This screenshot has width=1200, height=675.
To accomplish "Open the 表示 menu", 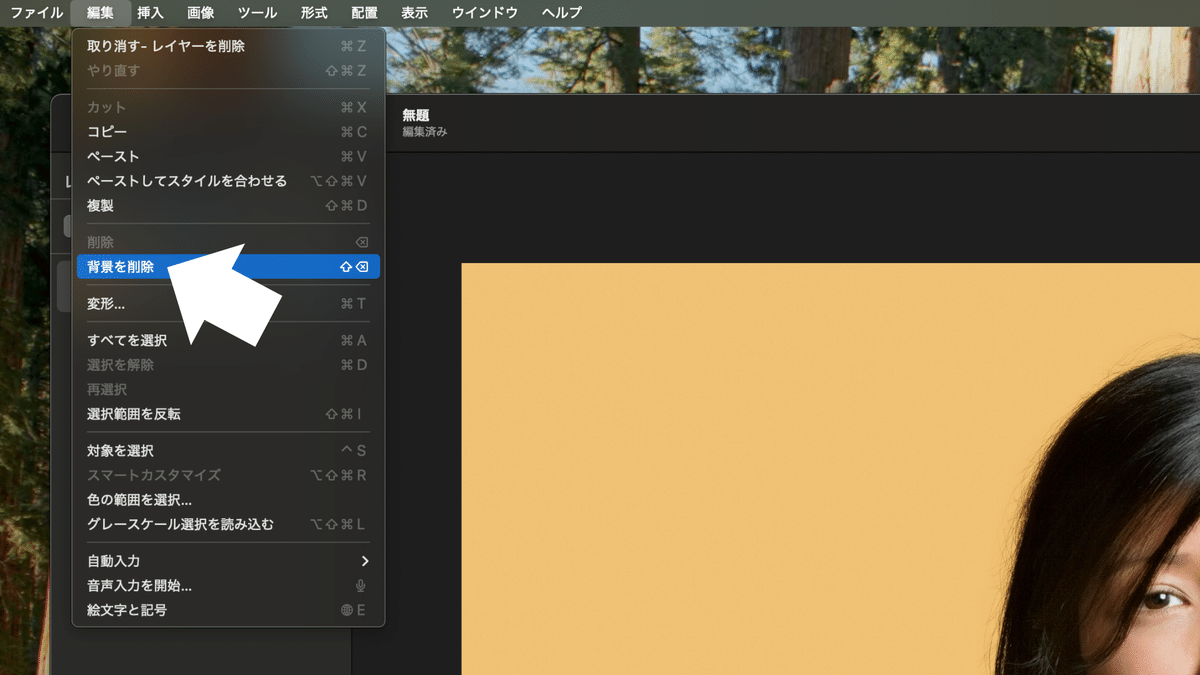I will click(x=414, y=13).
